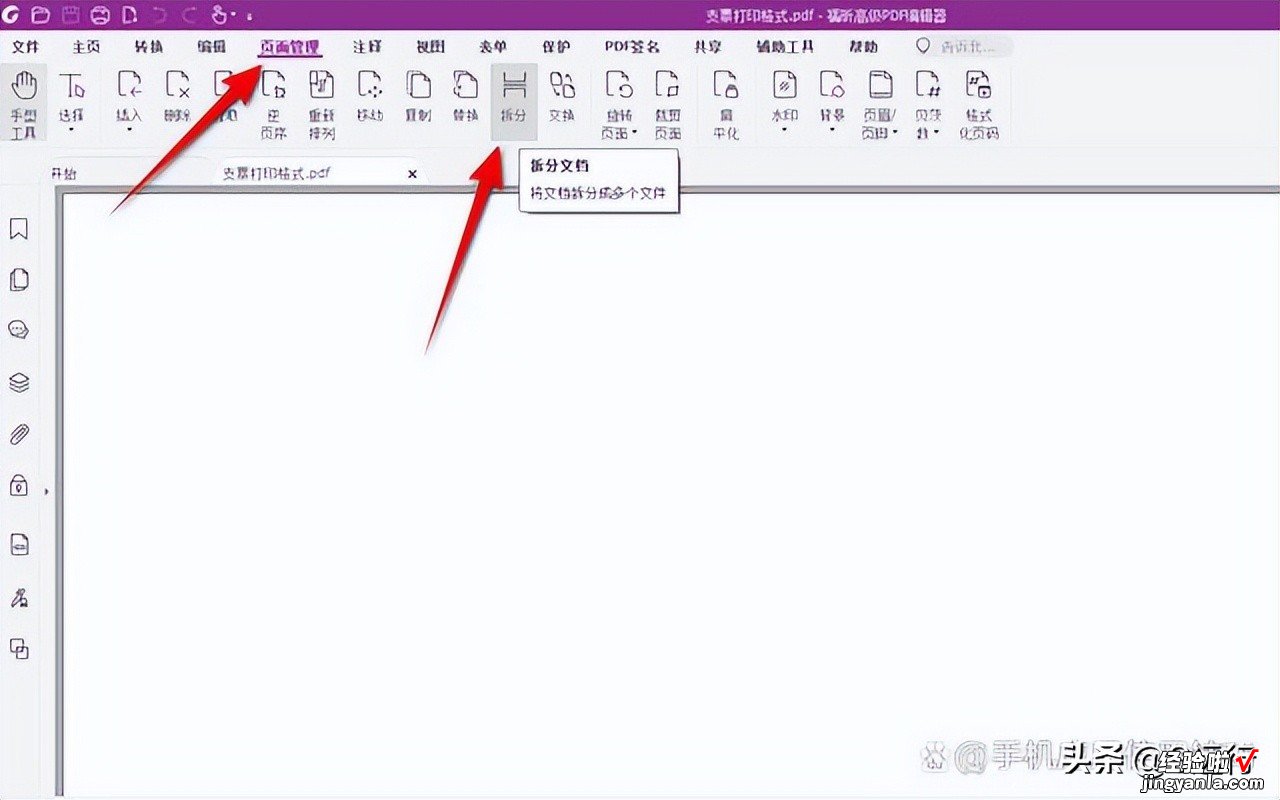1280x800 pixels.
Task: Switch to the View (视图) ribbon tab
Action: tap(430, 47)
